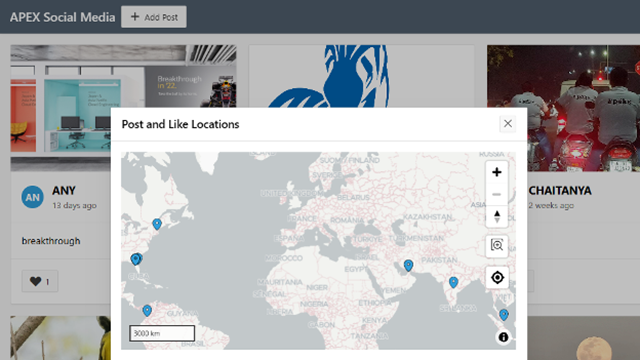
Task: Select the map pin over India
Action: click(453, 282)
